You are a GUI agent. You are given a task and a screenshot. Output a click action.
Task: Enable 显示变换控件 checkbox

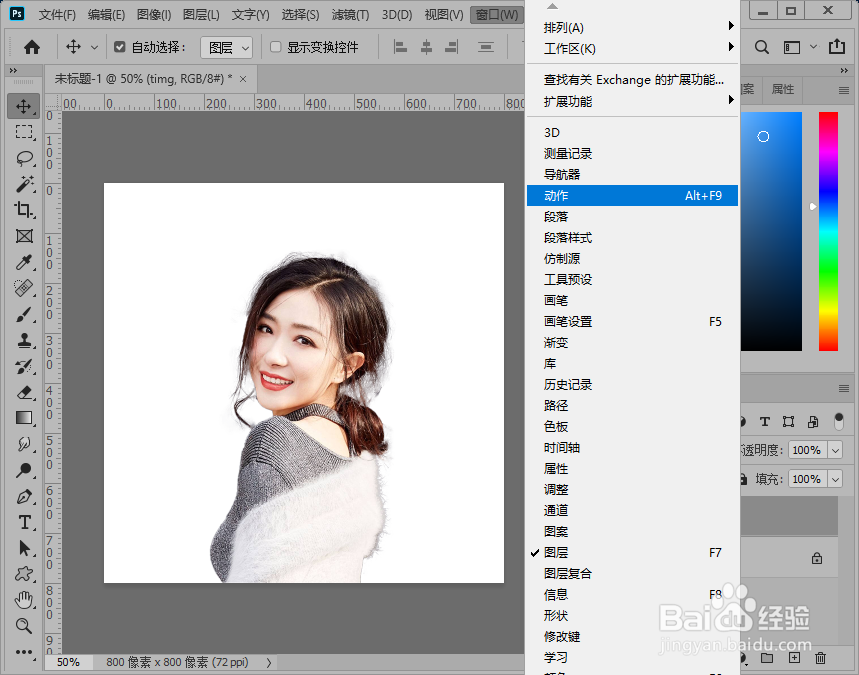point(276,47)
